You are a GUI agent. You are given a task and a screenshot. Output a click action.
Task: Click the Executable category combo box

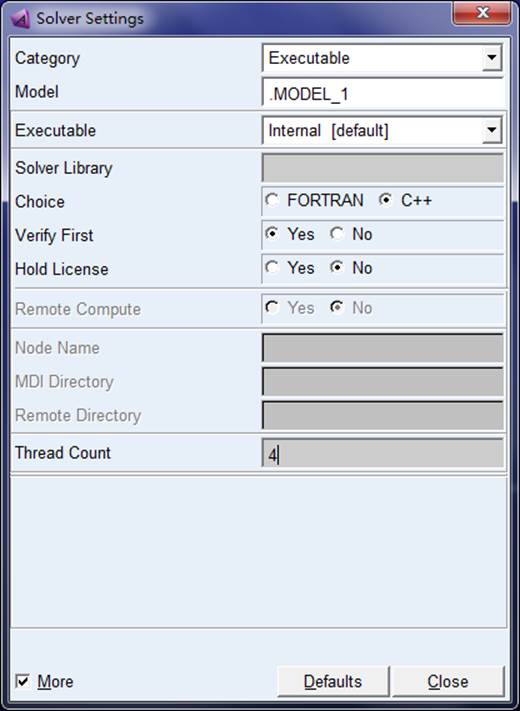tap(382, 58)
